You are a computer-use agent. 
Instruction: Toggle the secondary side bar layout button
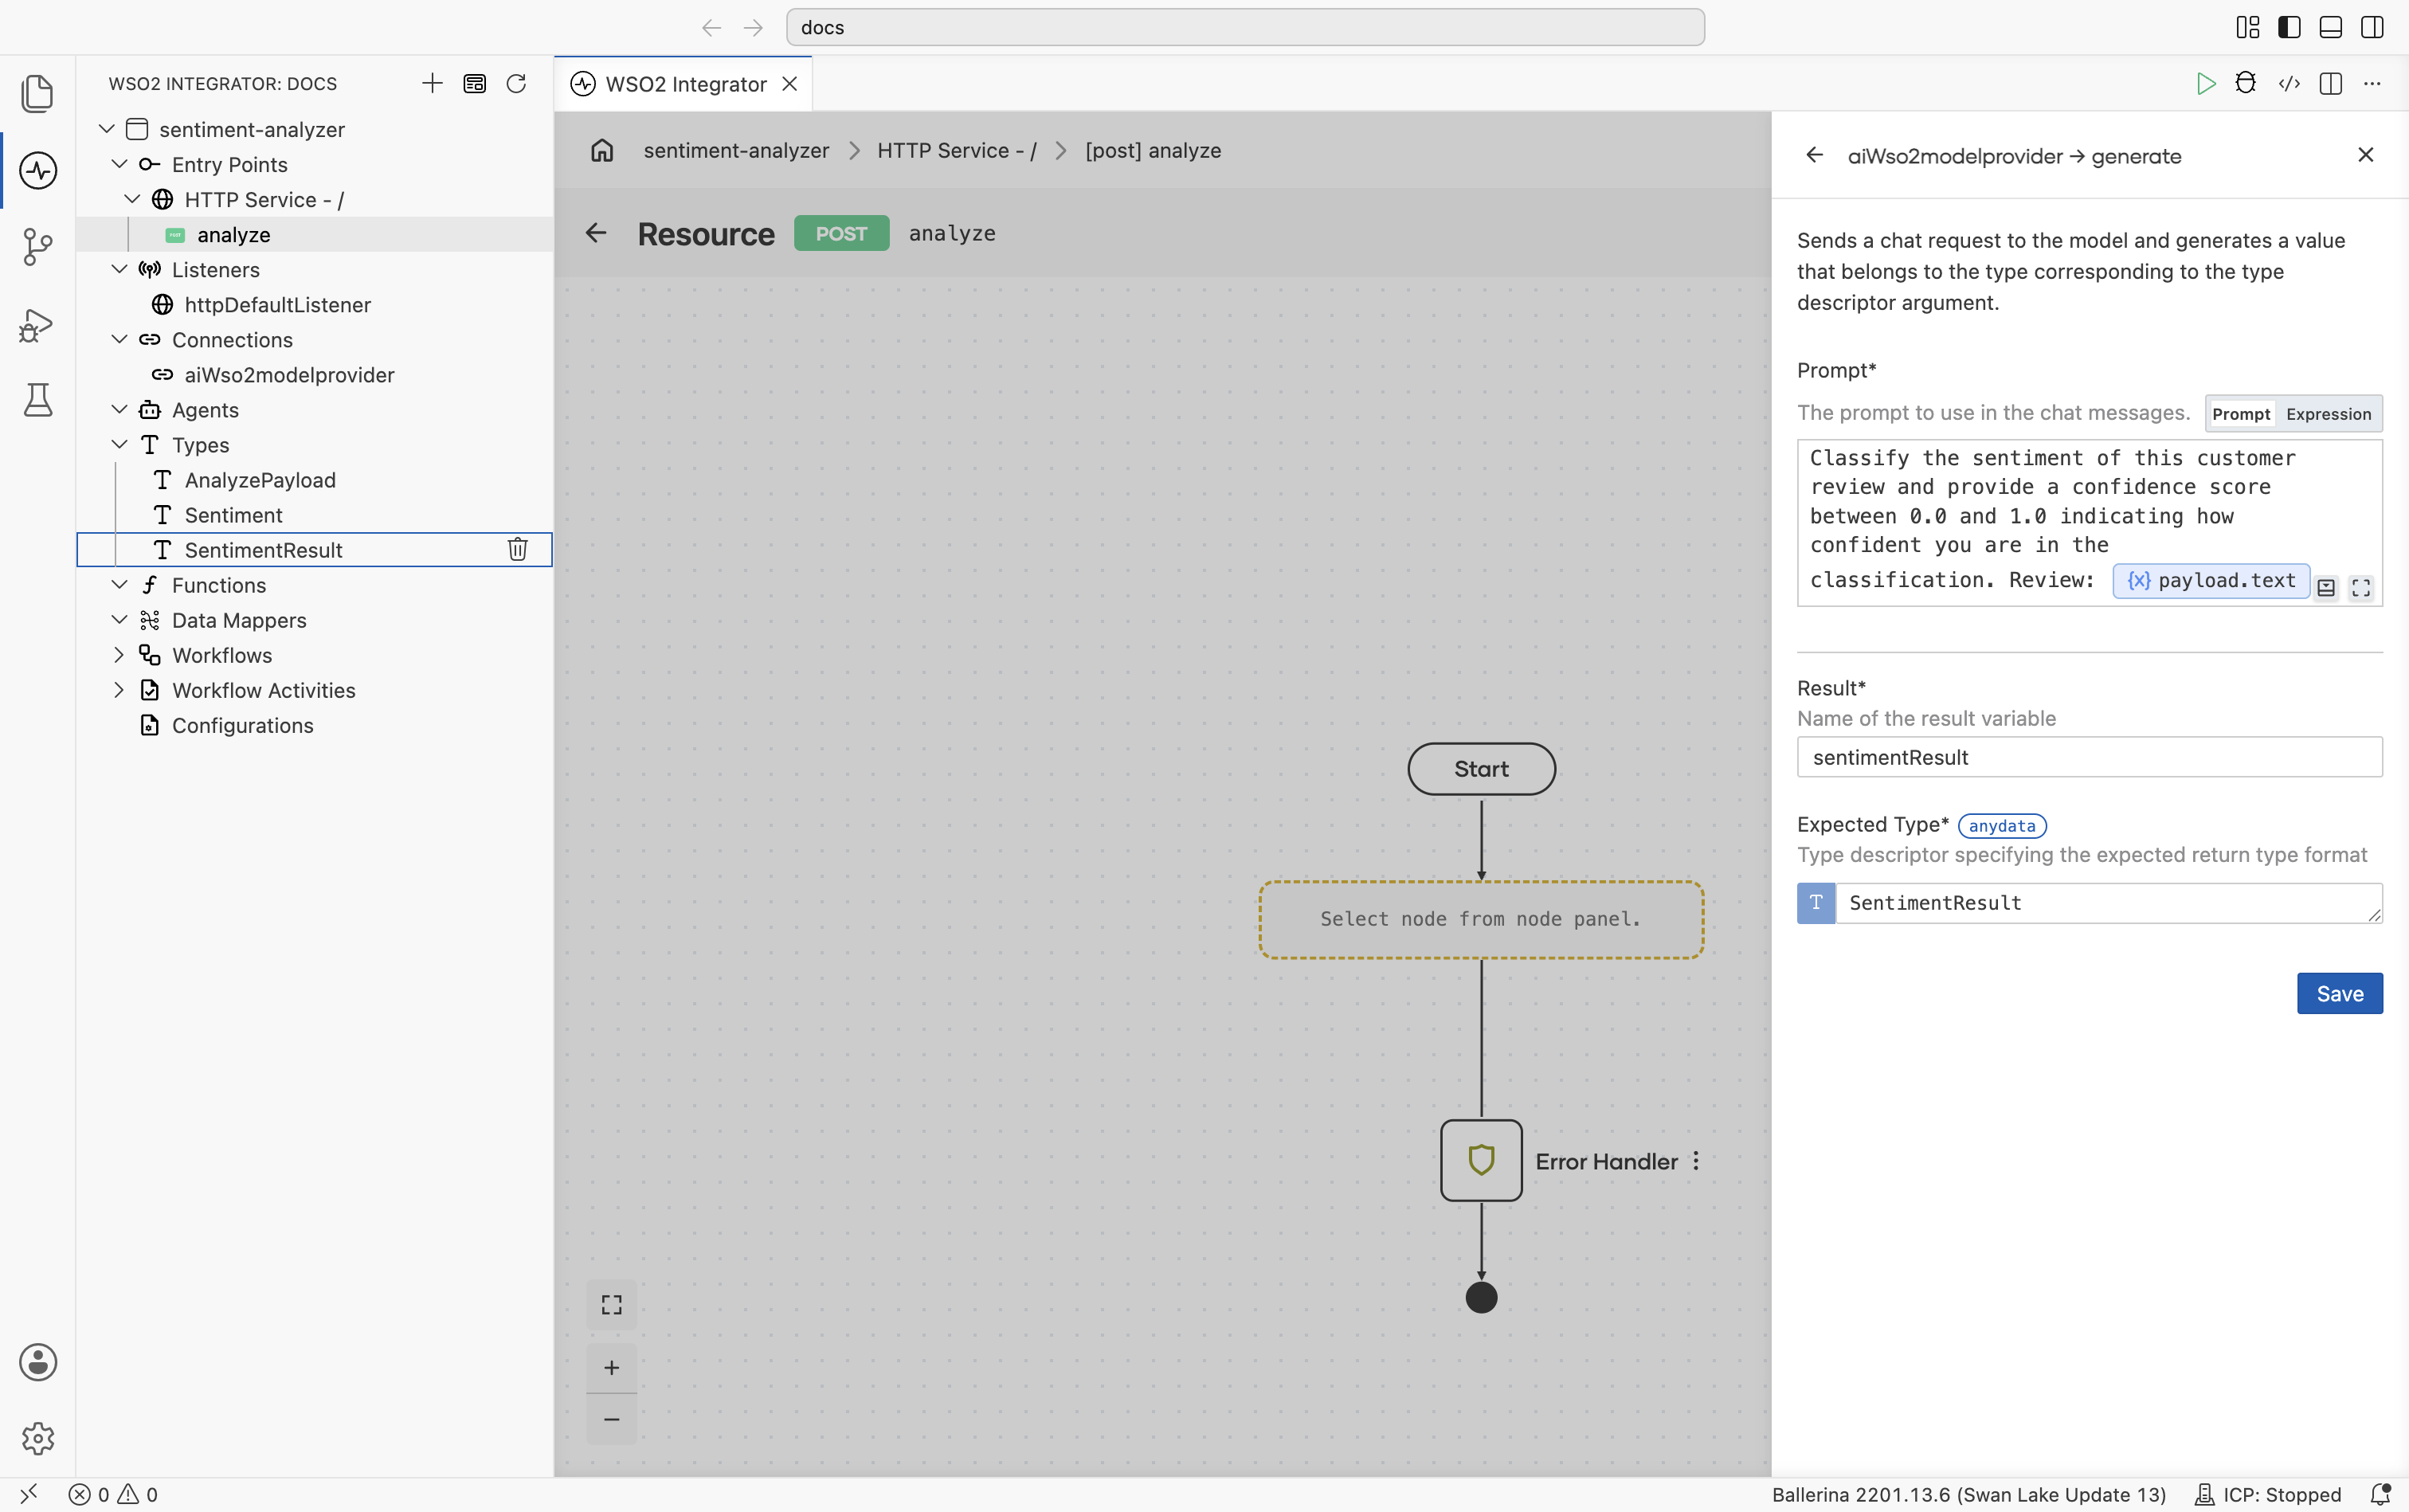pos(2372,27)
